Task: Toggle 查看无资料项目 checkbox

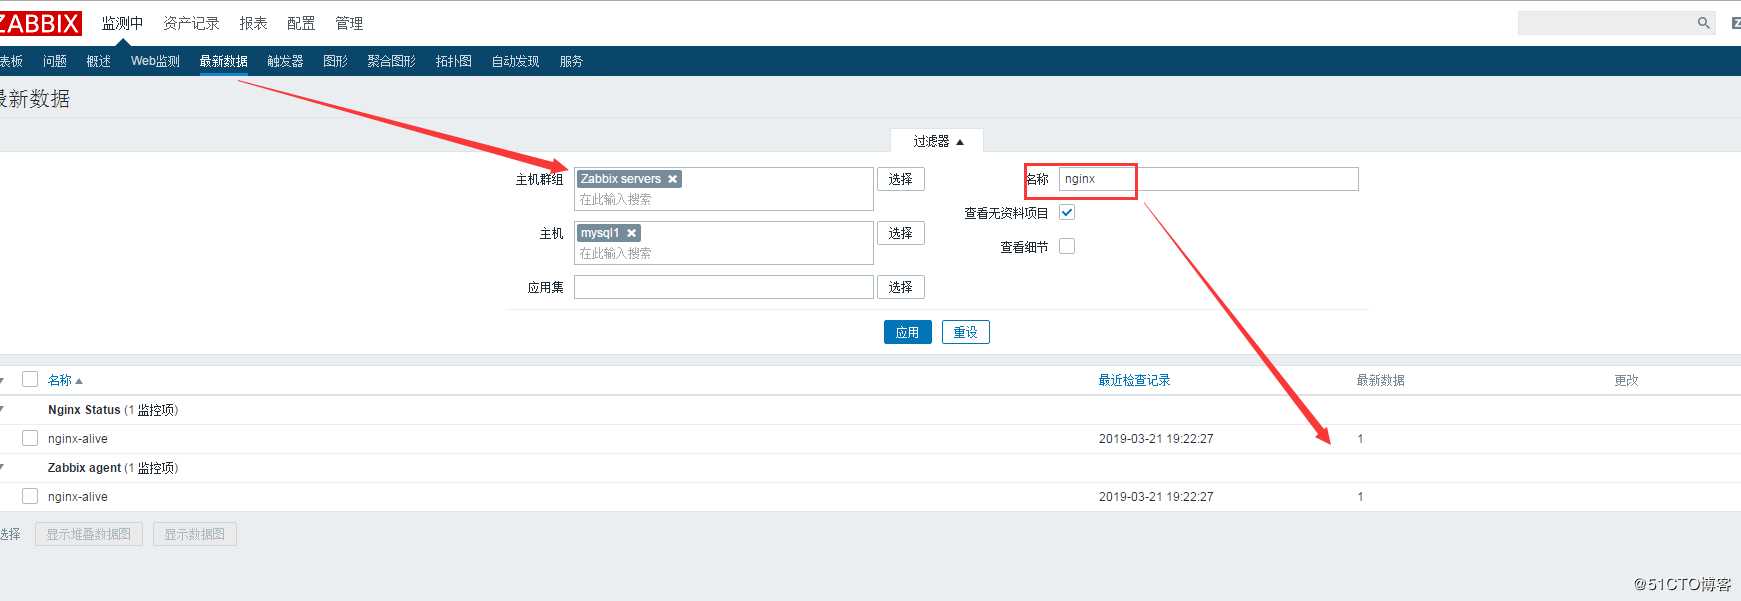Action: [1067, 212]
